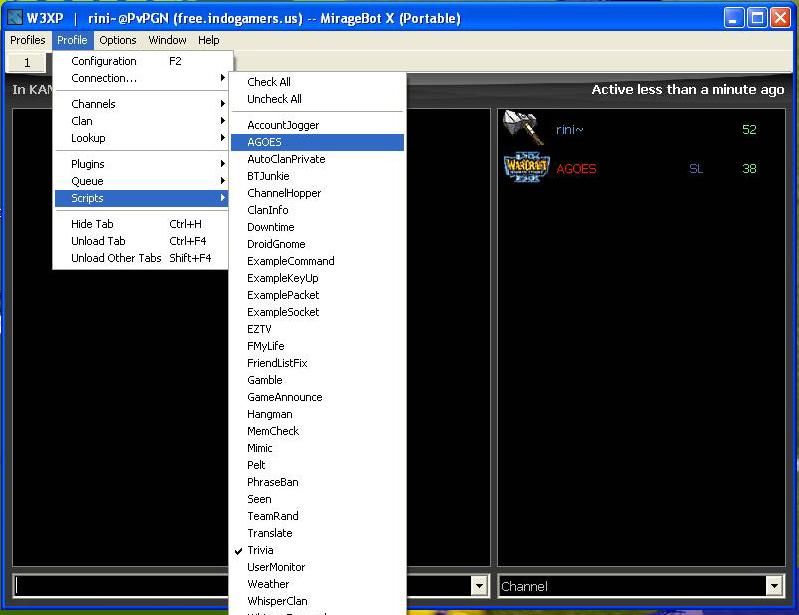The width and height of the screenshot is (799, 615).
Task: Enable the TeamRand script
Action: 317,516
